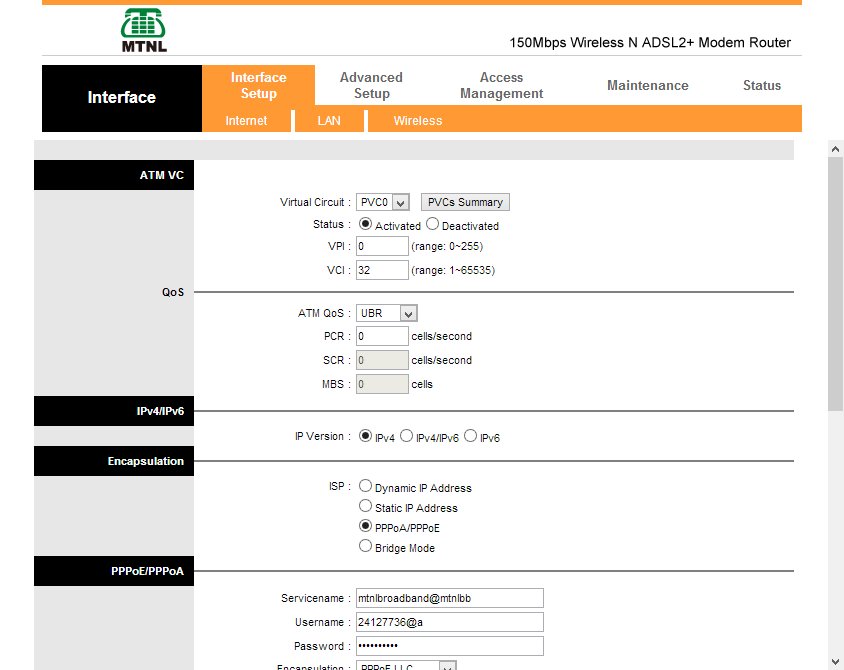
Task: Open the PPPoE LLC encapsulation dropdown
Action: (x=406, y=666)
